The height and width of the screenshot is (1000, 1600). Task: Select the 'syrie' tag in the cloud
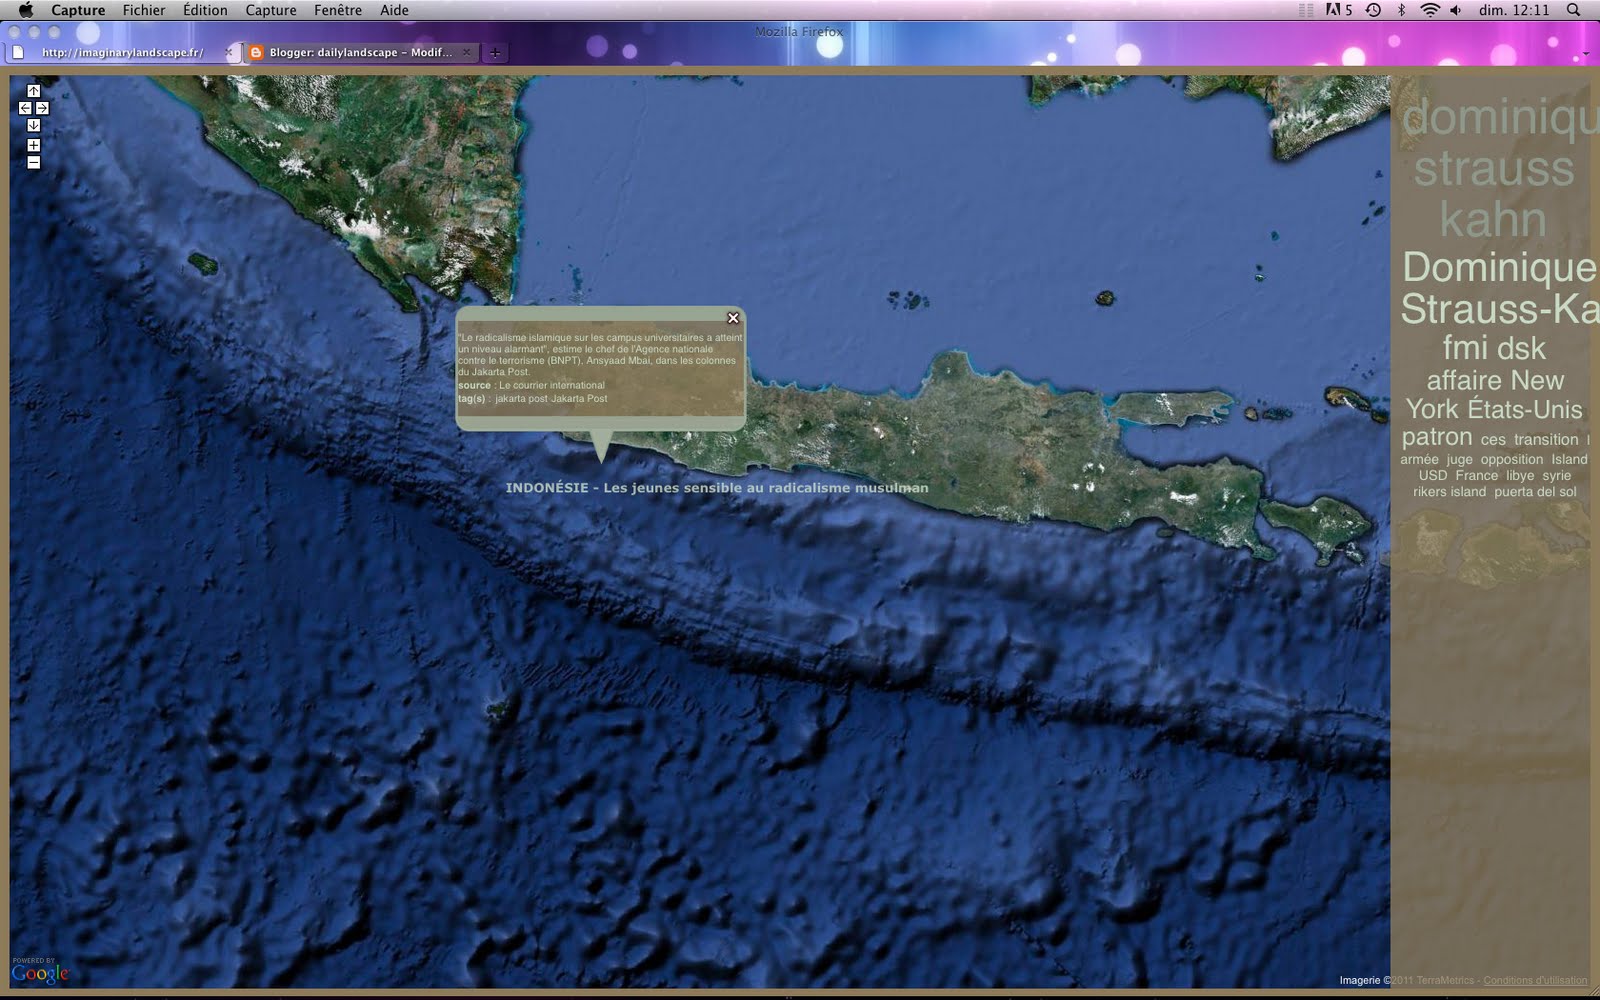tap(1557, 476)
